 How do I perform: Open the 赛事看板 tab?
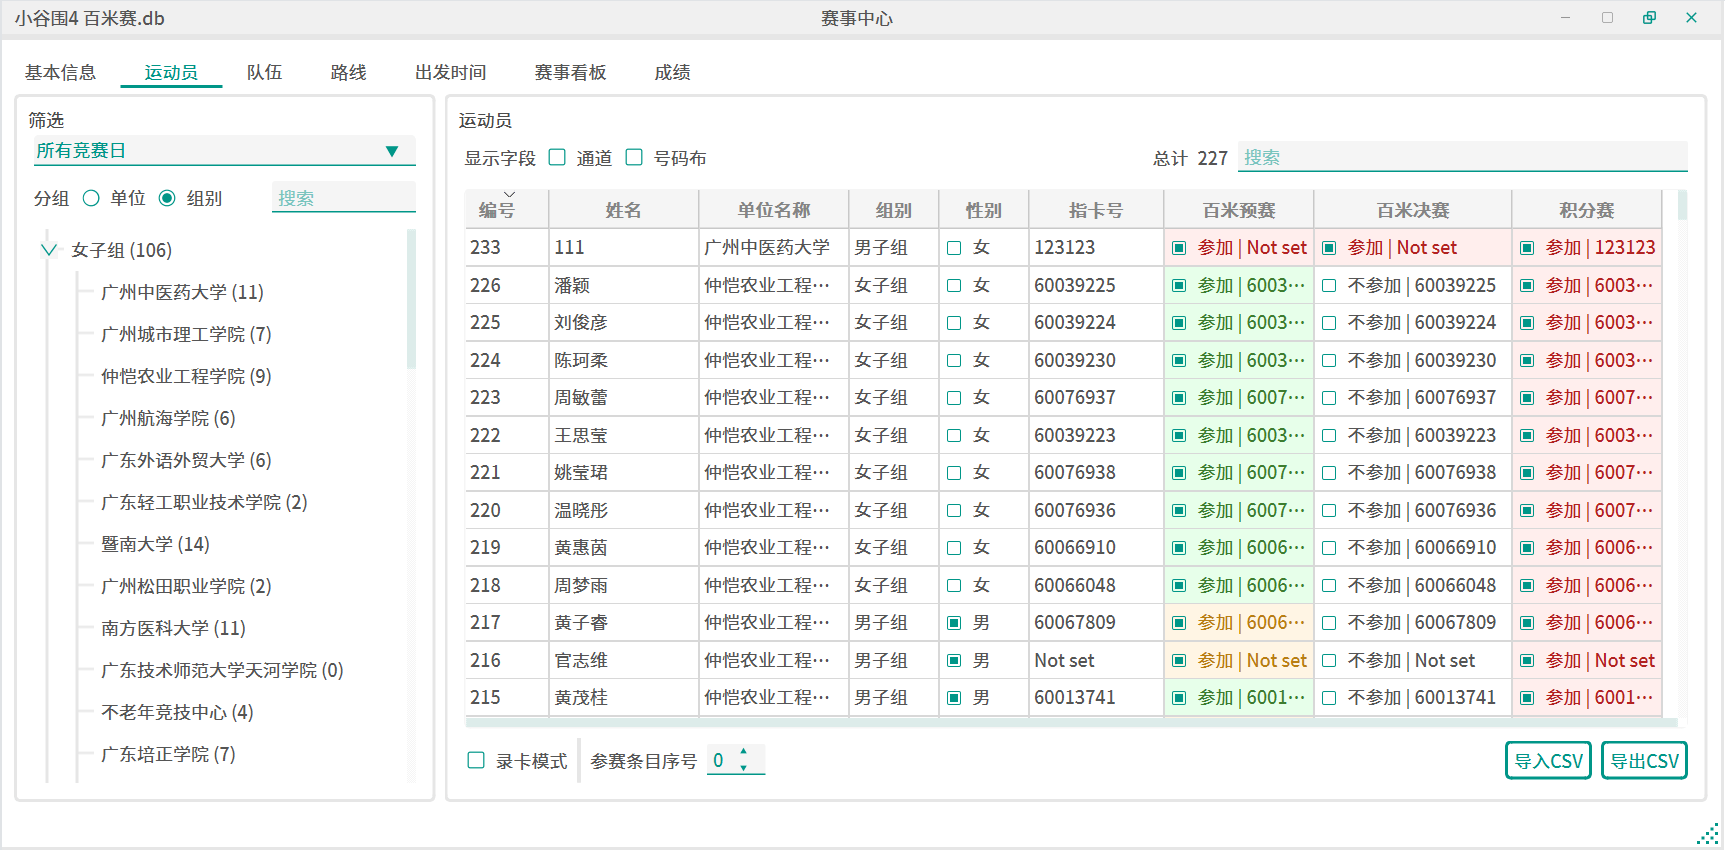click(570, 72)
